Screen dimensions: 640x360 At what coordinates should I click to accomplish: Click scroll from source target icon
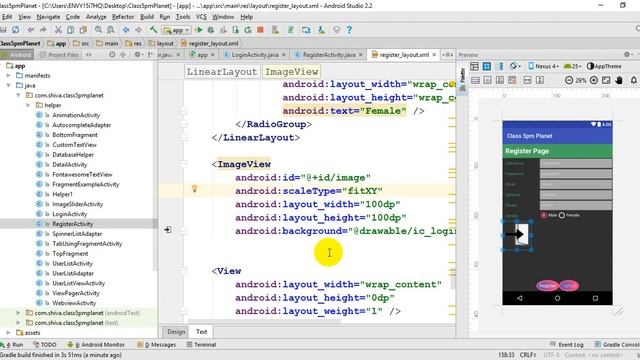tap(112, 54)
